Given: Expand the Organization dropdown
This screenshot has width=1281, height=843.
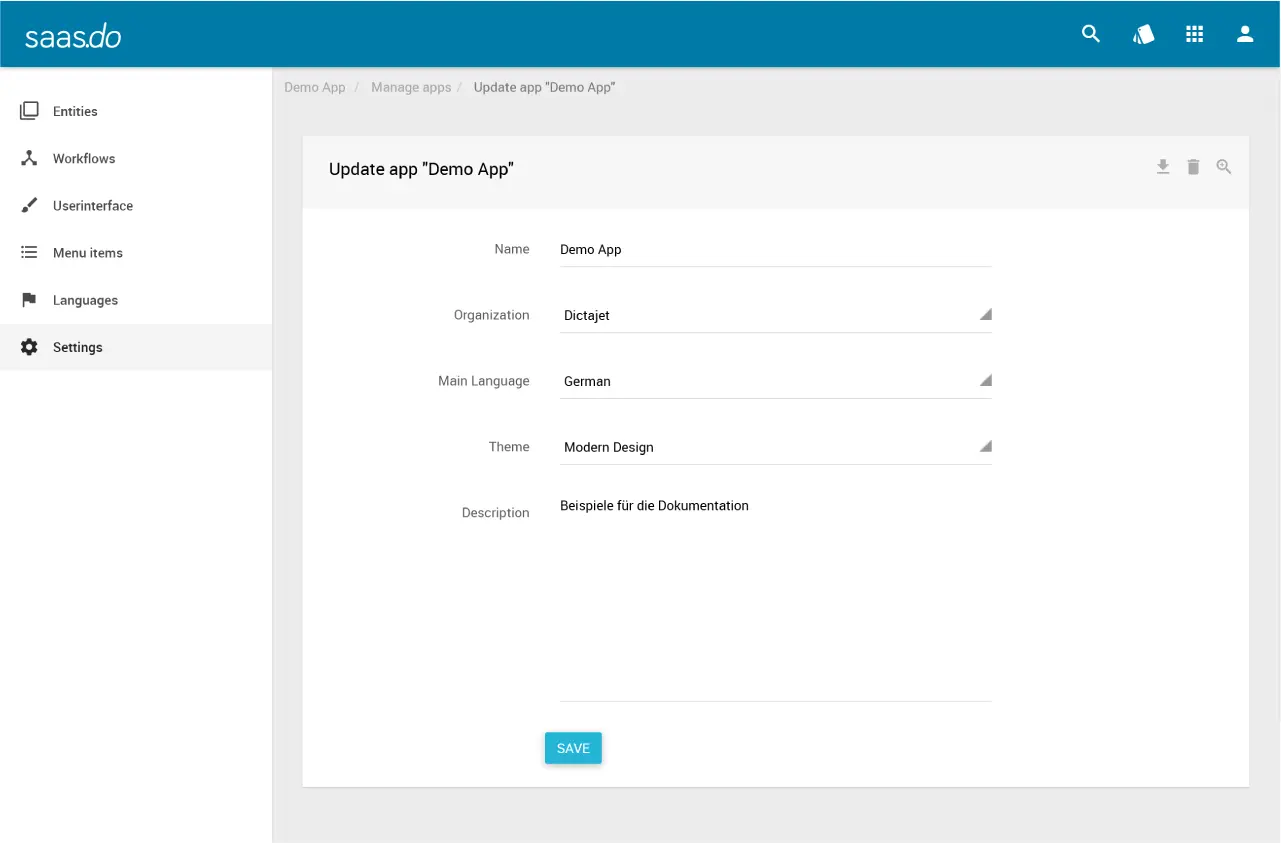Looking at the screenshot, I should (775, 315).
